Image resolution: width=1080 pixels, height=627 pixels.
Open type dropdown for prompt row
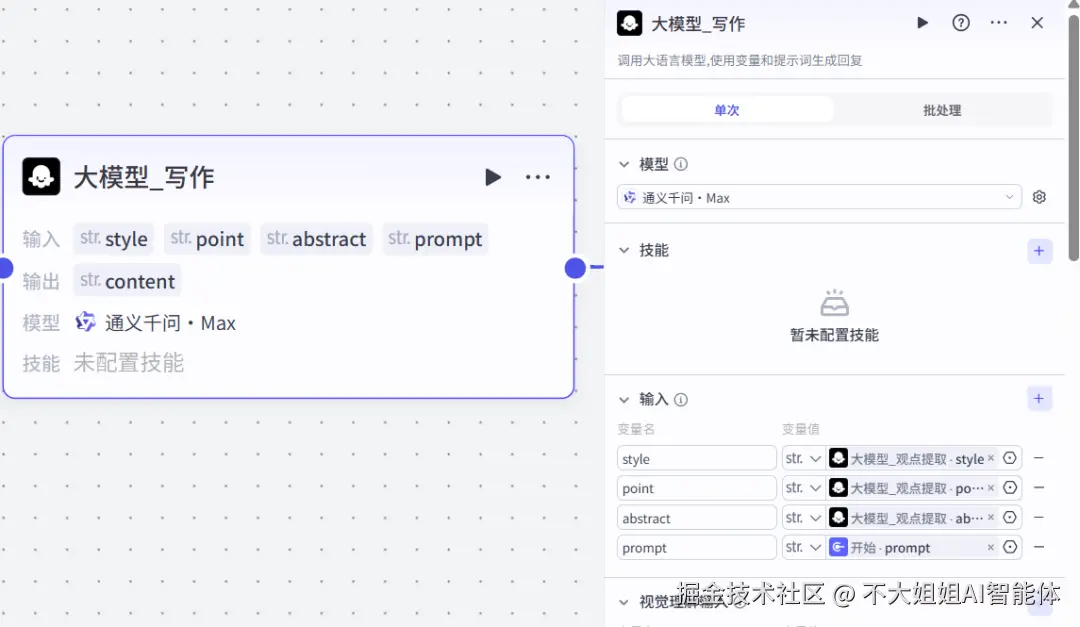(803, 547)
